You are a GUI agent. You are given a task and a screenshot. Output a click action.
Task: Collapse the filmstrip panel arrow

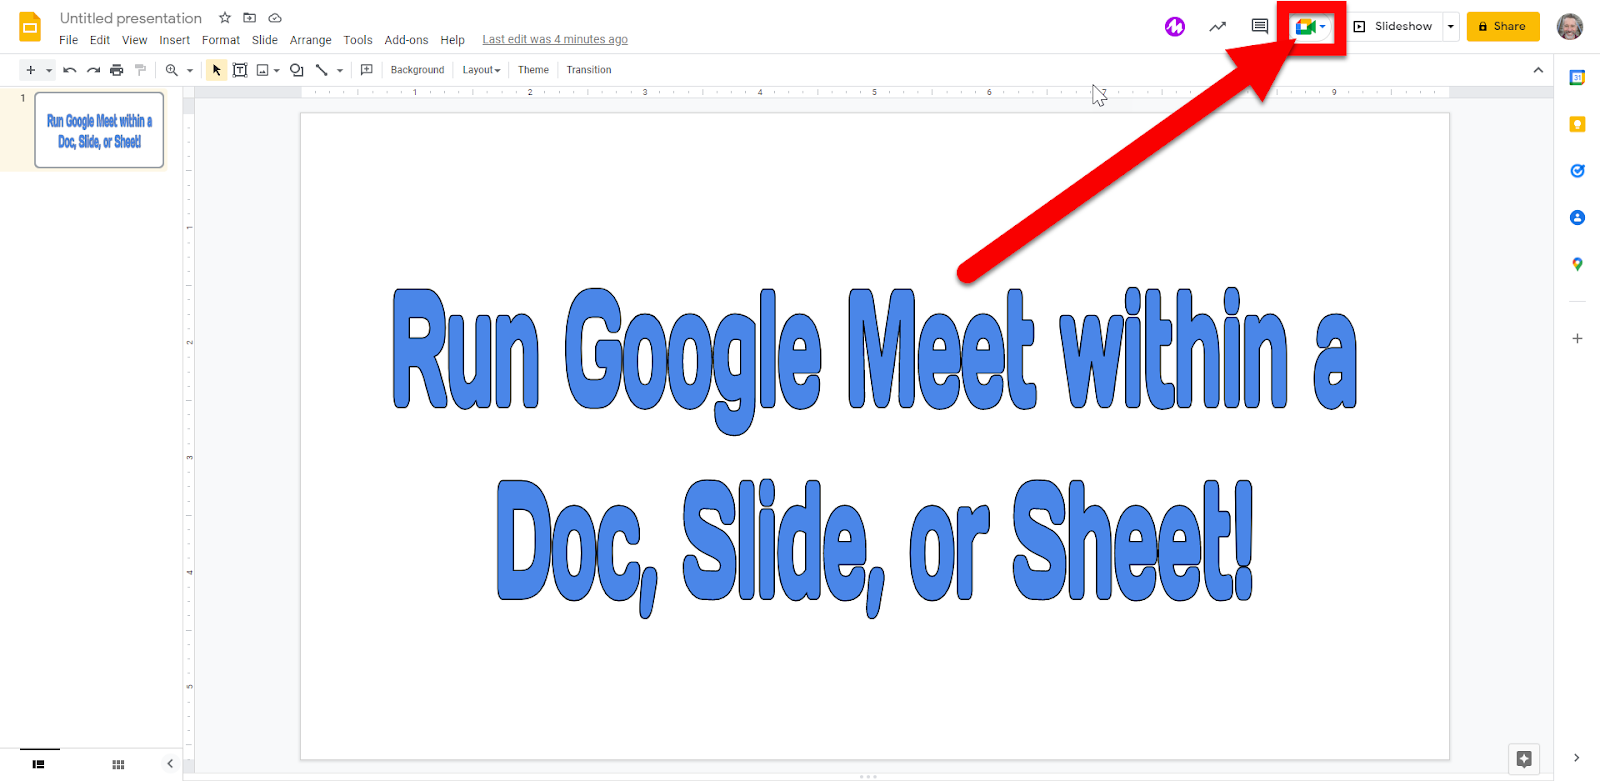click(170, 764)
